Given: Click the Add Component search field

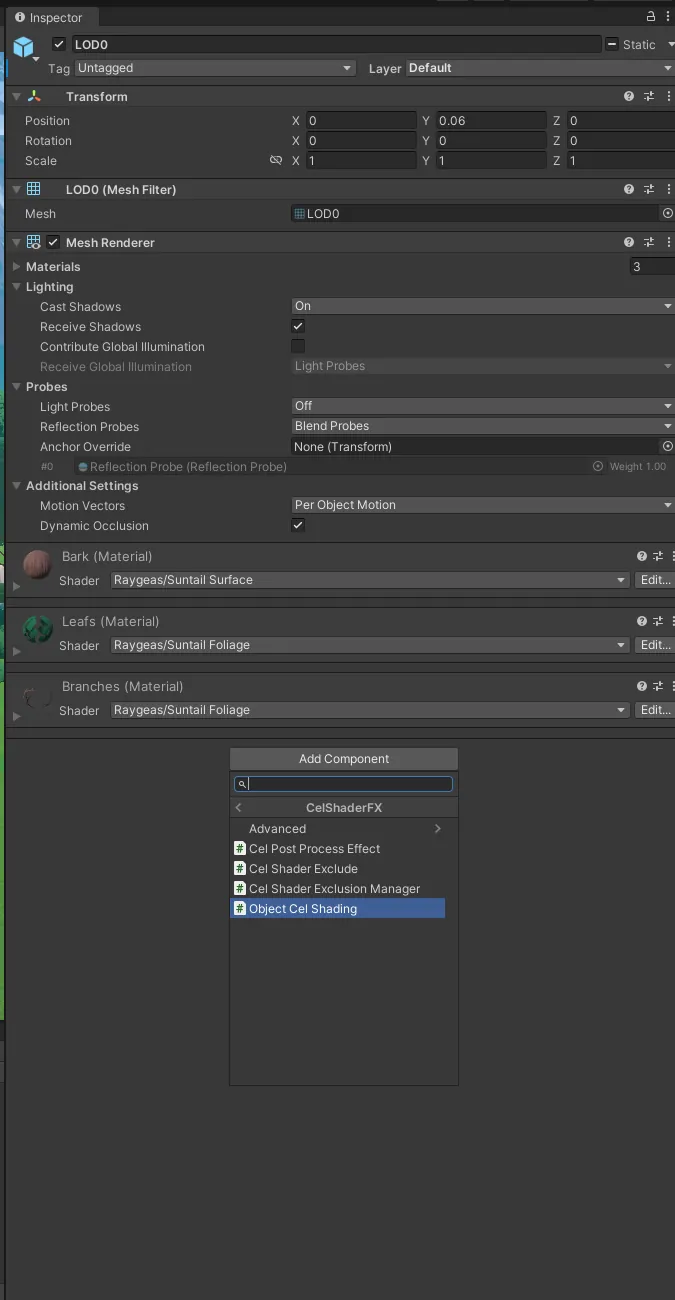Looking at the screenshot, I should [x=343, y=784].
